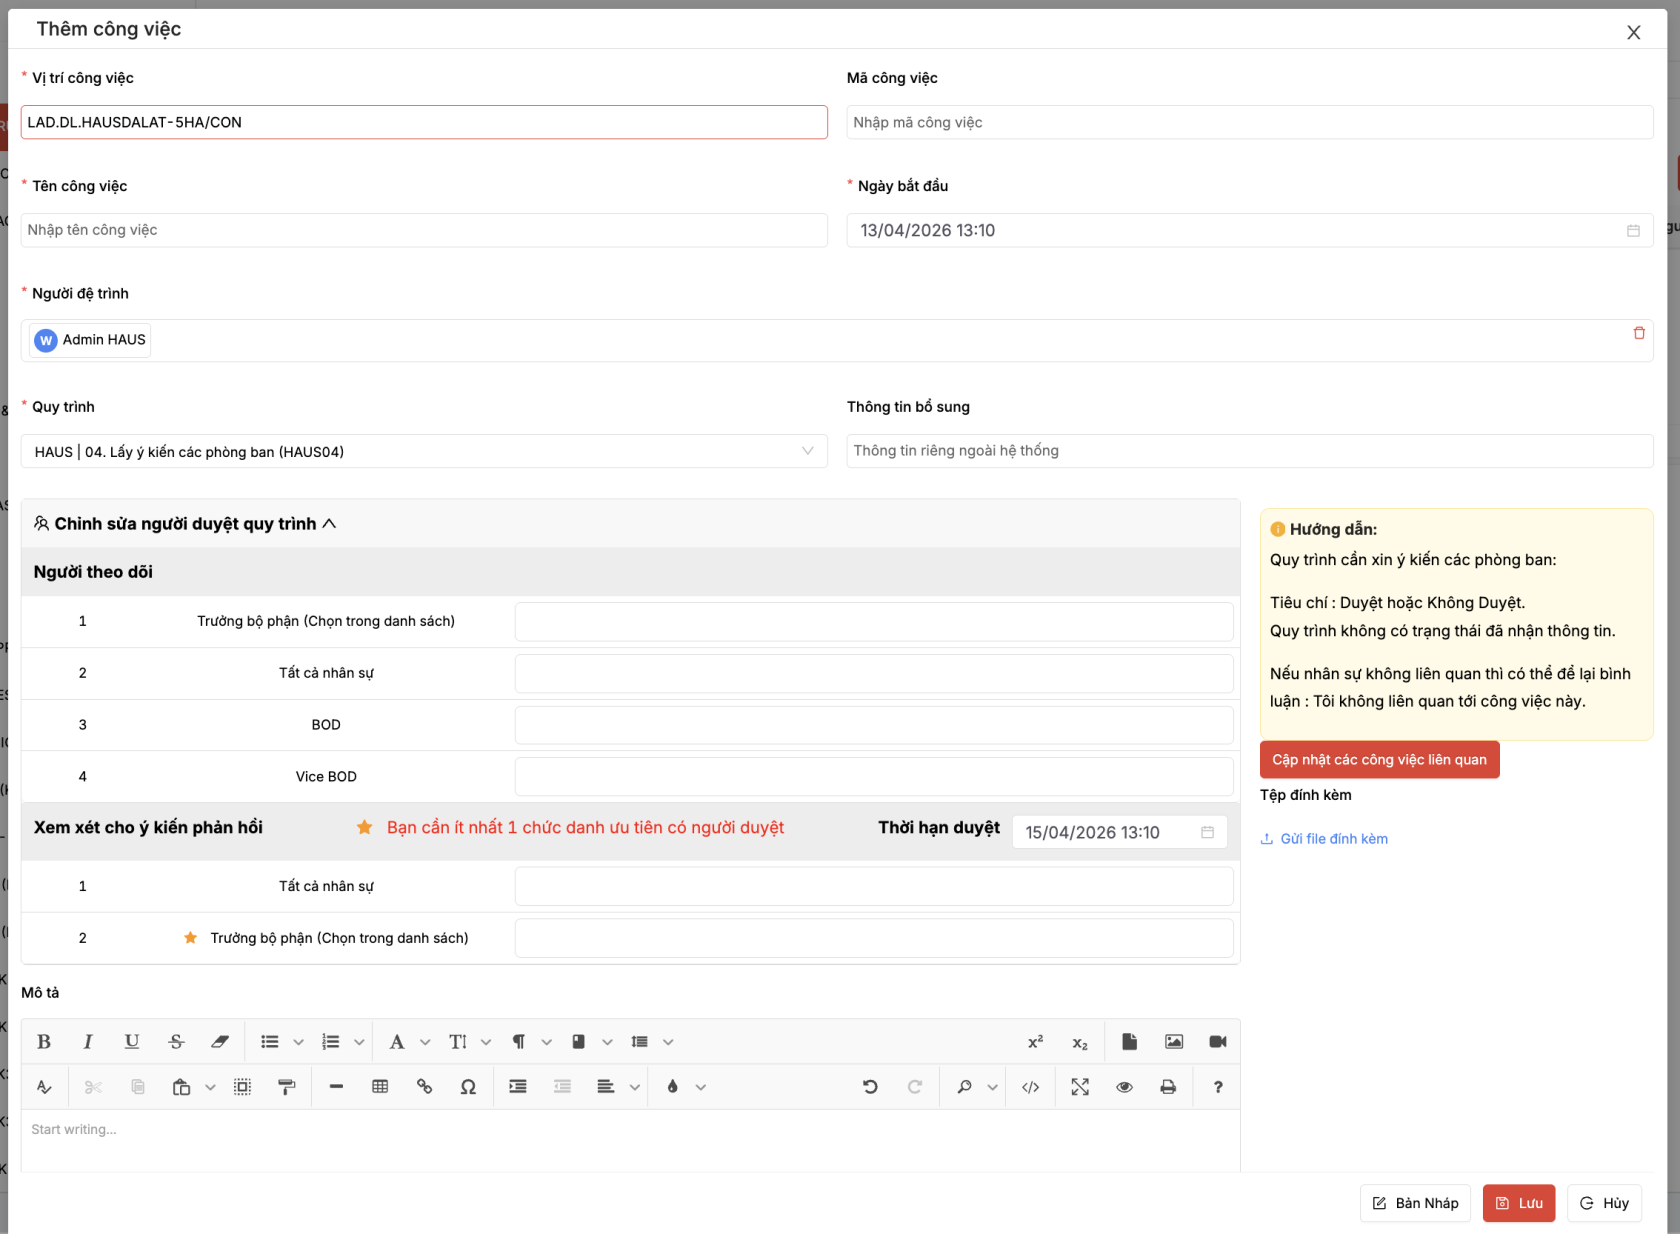Insert a special character (omega icon)
The width and height of the screenshot is (1680, 1234).
468,1086
